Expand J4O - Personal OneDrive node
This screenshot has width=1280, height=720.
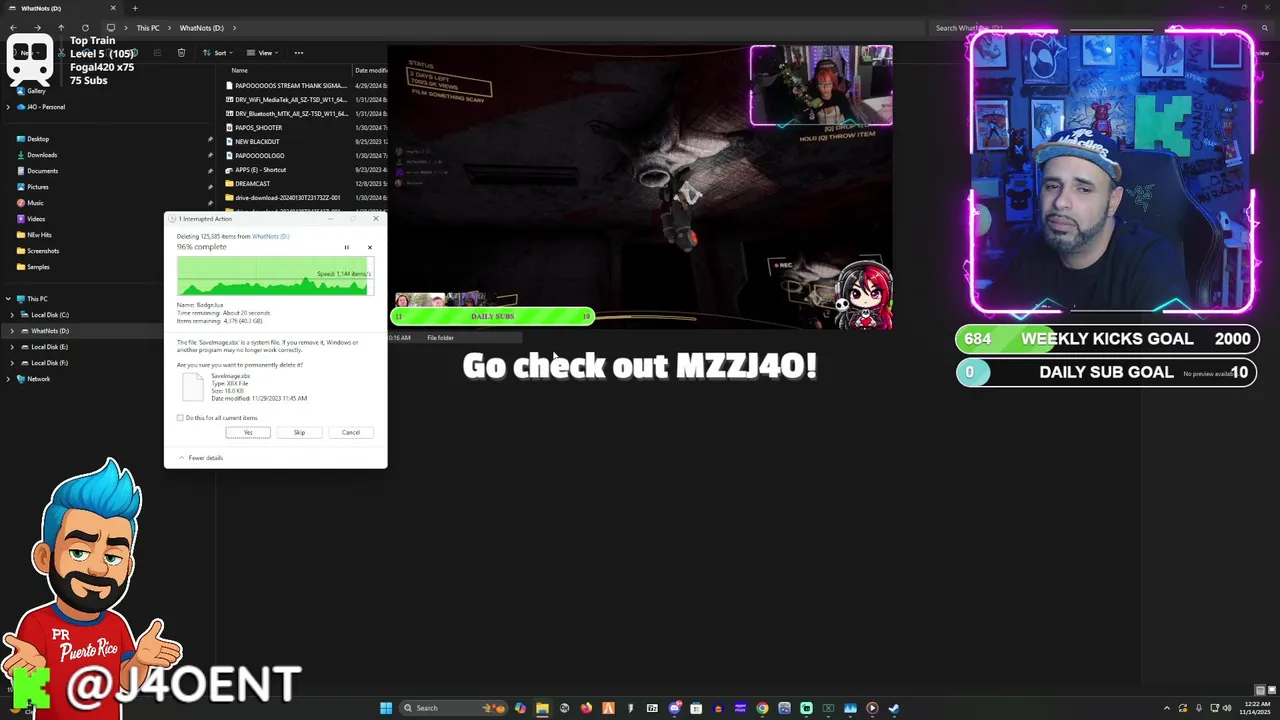click(8, 107)
